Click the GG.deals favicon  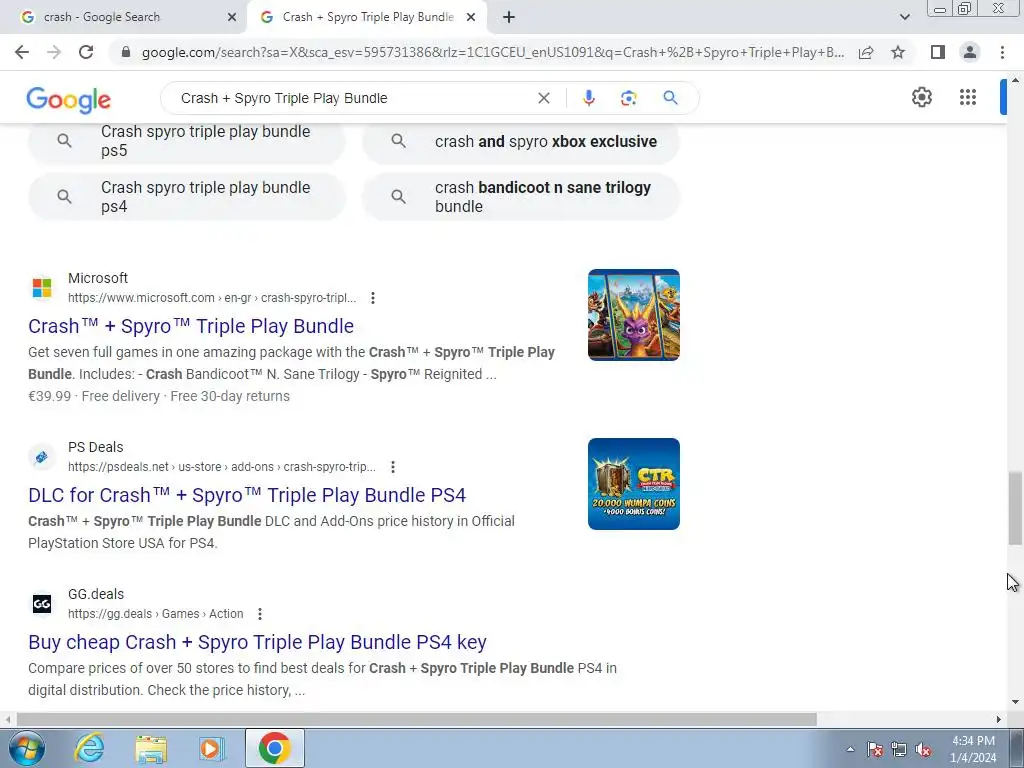pyautogui.click(x=42, y=603)
